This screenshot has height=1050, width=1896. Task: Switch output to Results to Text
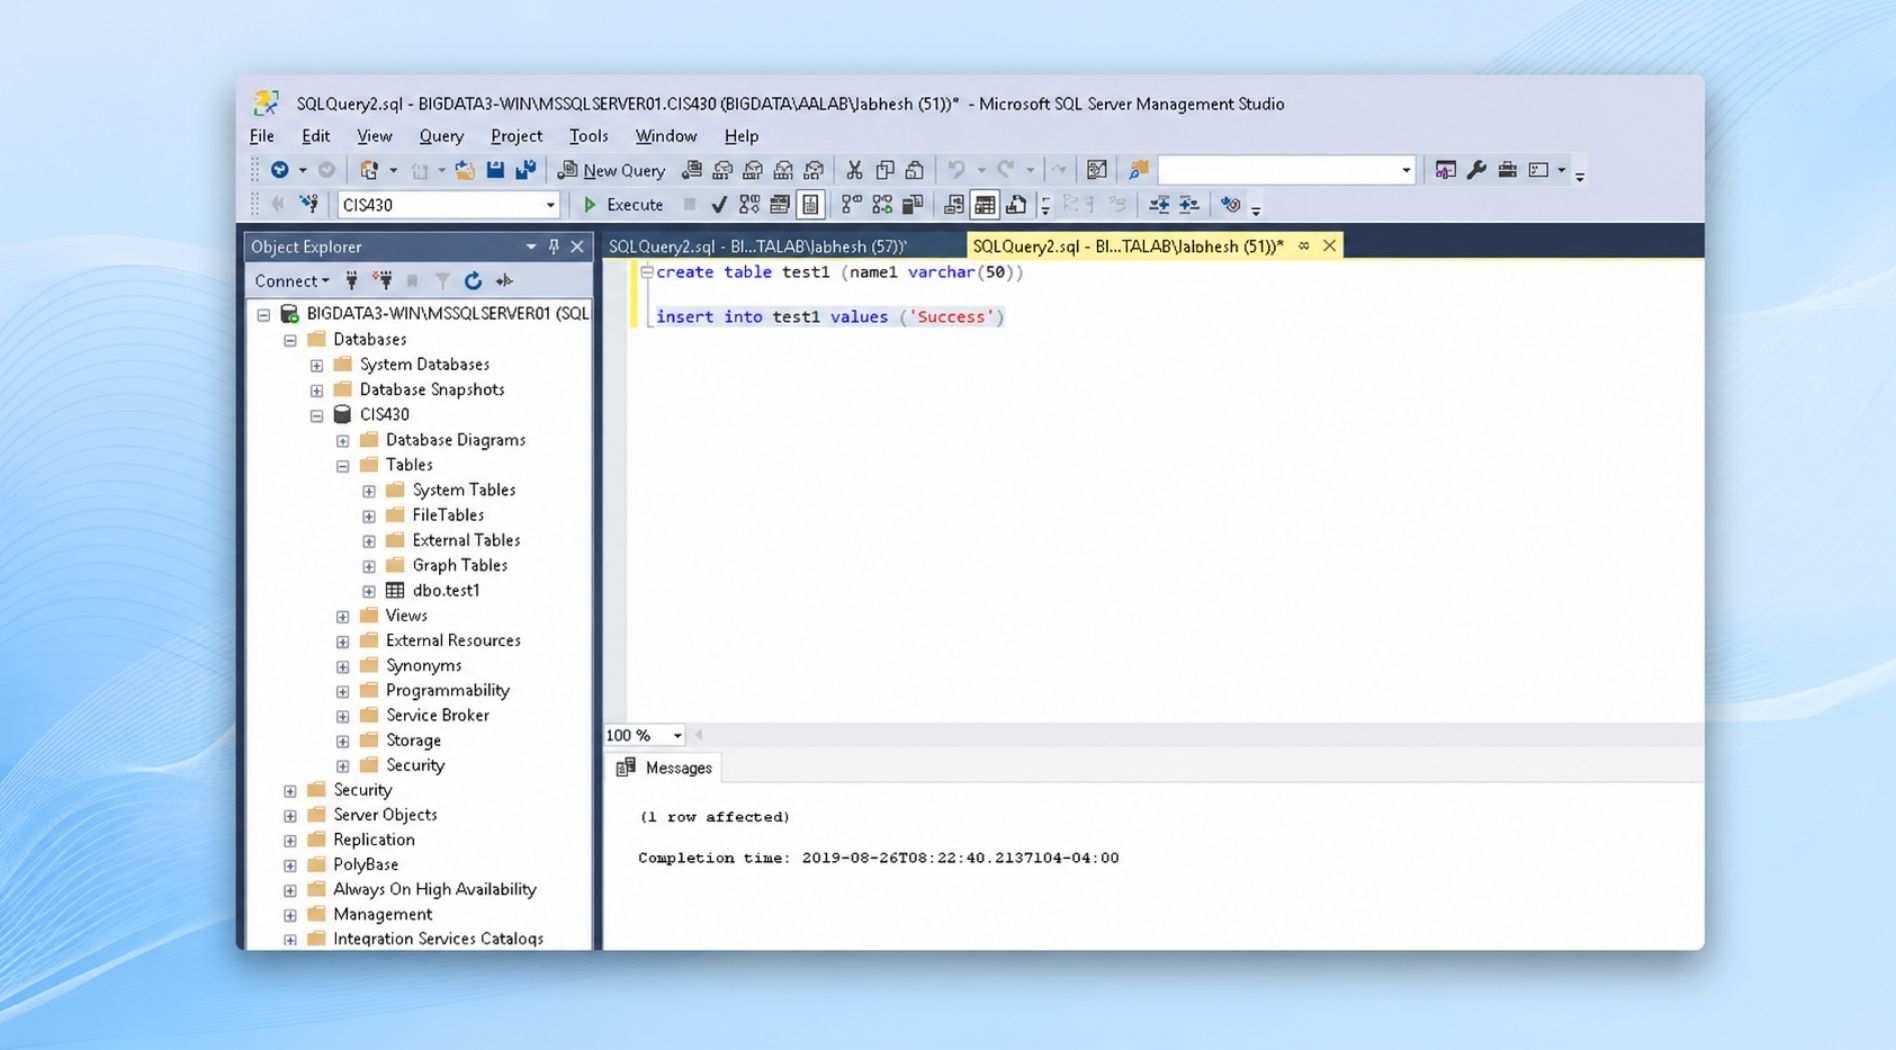pos(954,205)
